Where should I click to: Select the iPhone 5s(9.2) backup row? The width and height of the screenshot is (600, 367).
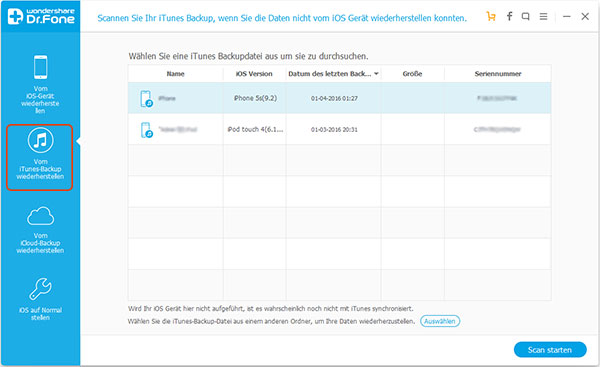(x=339, y=98)
